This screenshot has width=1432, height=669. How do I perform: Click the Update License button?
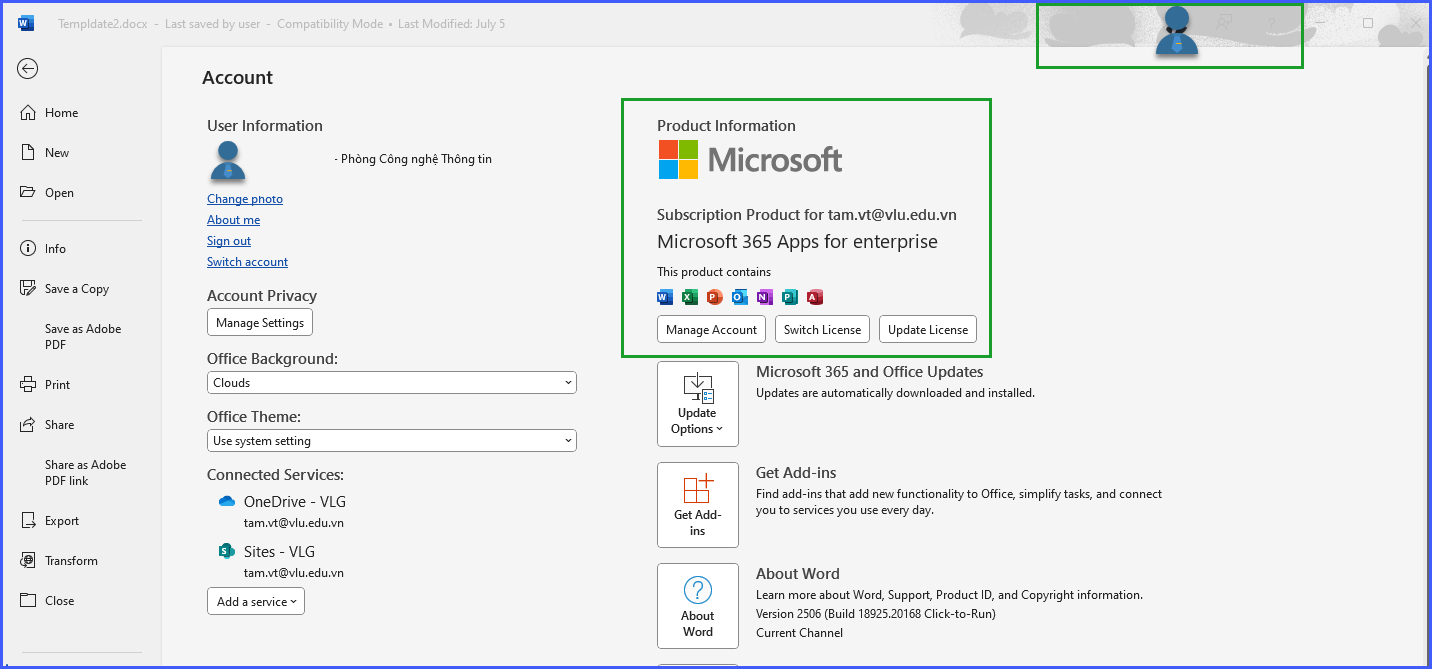click(x=928, y=330)
